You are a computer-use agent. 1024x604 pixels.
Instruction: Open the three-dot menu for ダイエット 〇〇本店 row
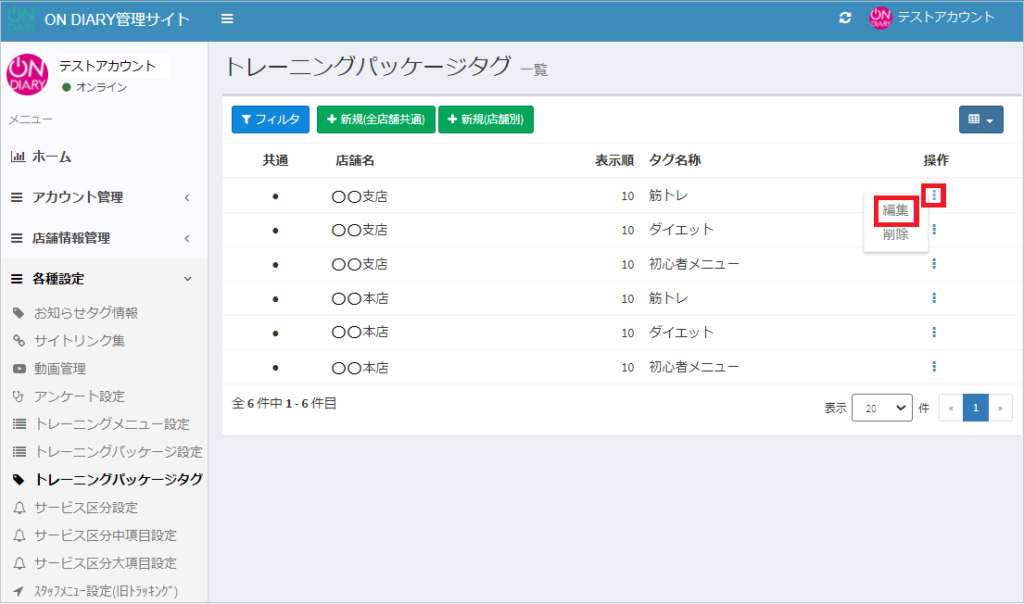click(934, 332)
